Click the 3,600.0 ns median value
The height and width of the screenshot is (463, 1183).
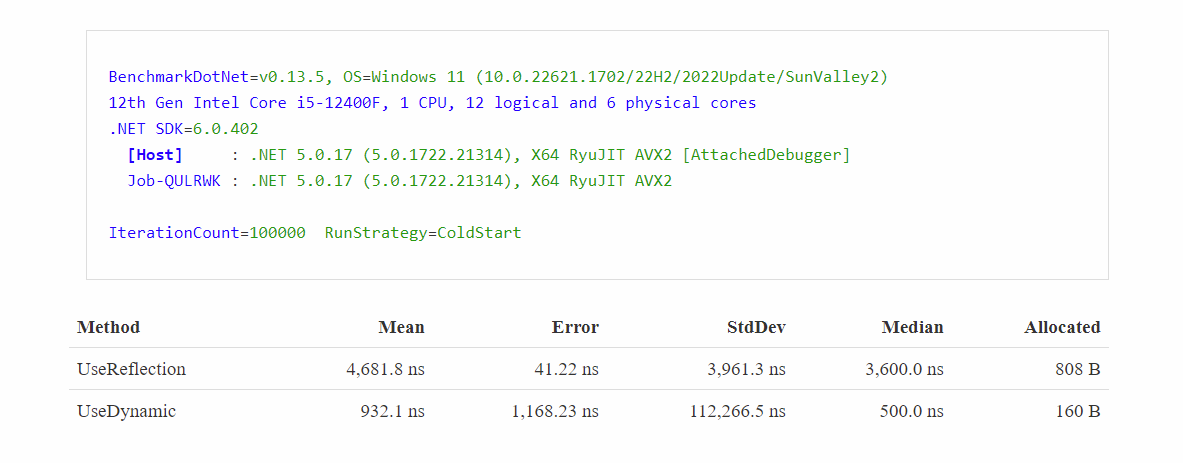[x=904, y=369]
